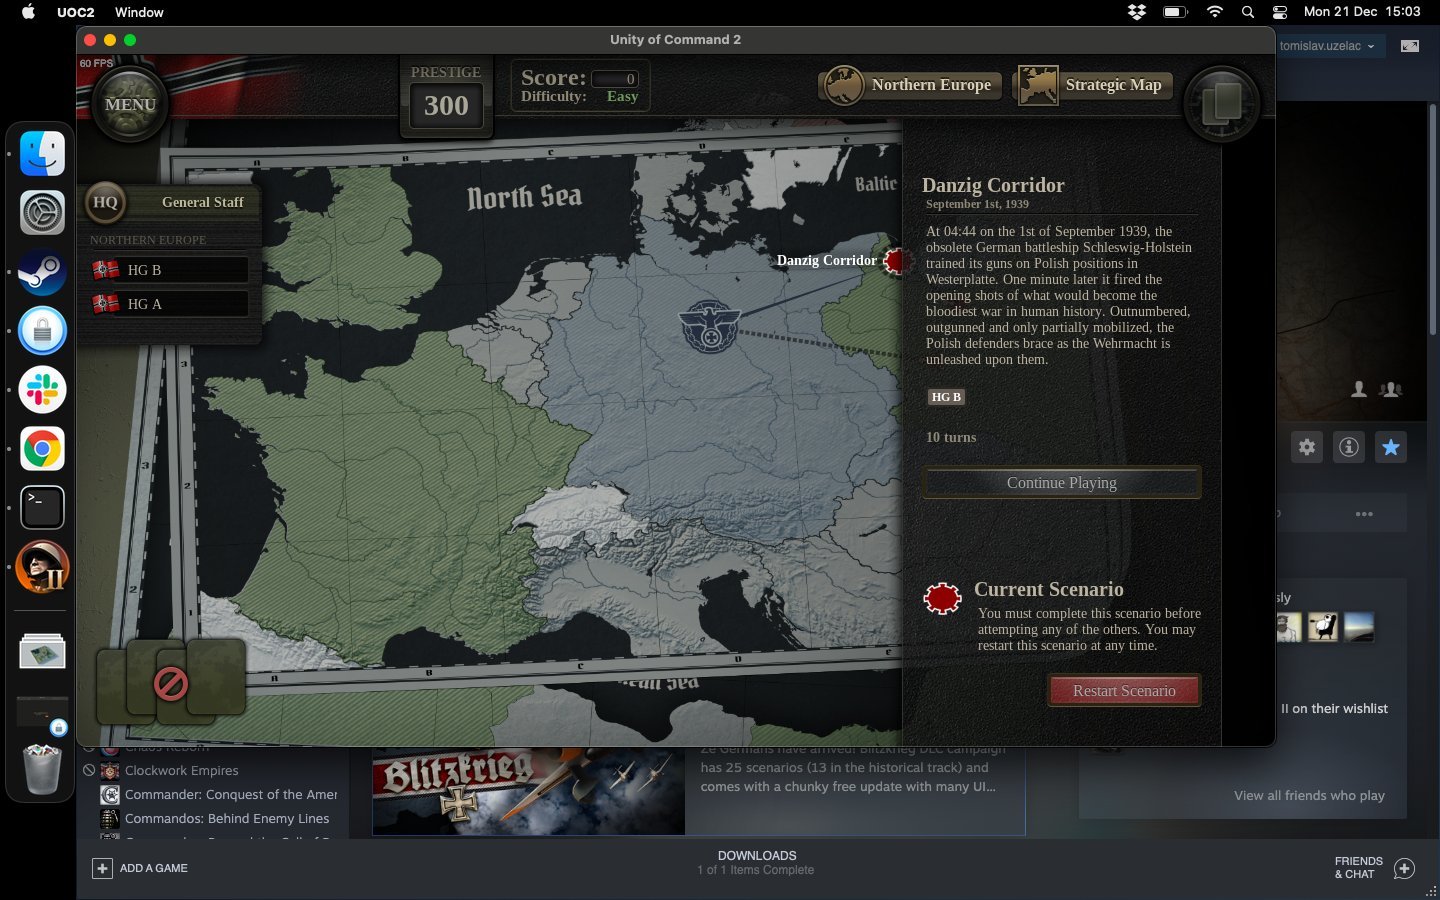
Task: Show Wi-Fi status in the menu bar
Action: [1214, 12]
